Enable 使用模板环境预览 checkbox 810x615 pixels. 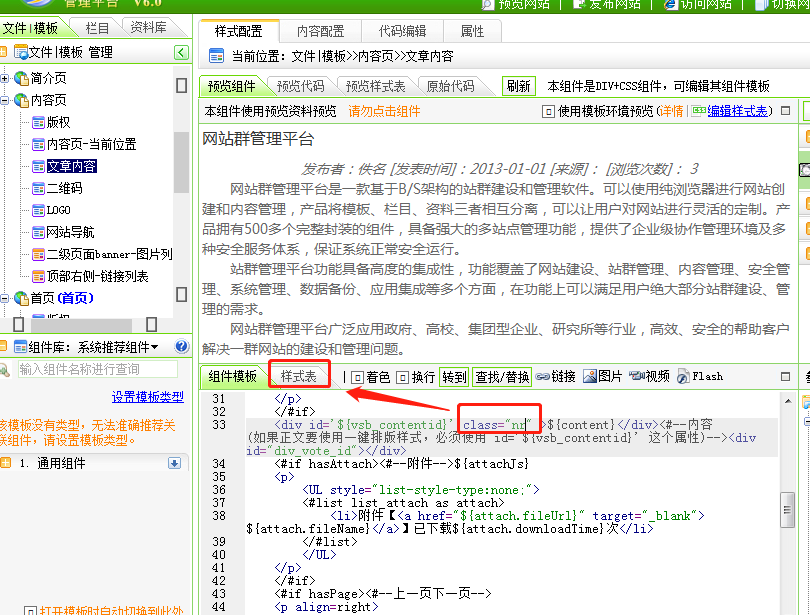click(x=549, y=111)
